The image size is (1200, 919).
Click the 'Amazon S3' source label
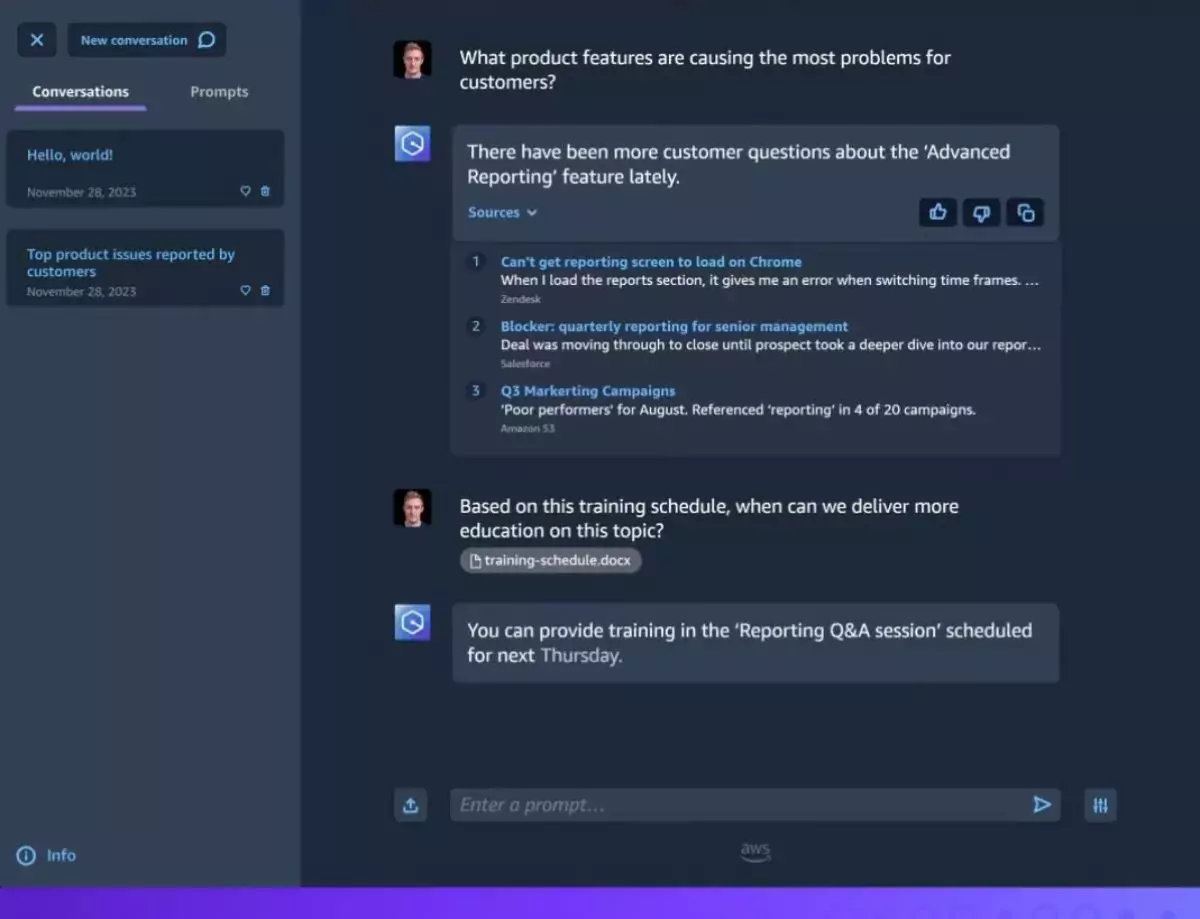tap(527, 428)
